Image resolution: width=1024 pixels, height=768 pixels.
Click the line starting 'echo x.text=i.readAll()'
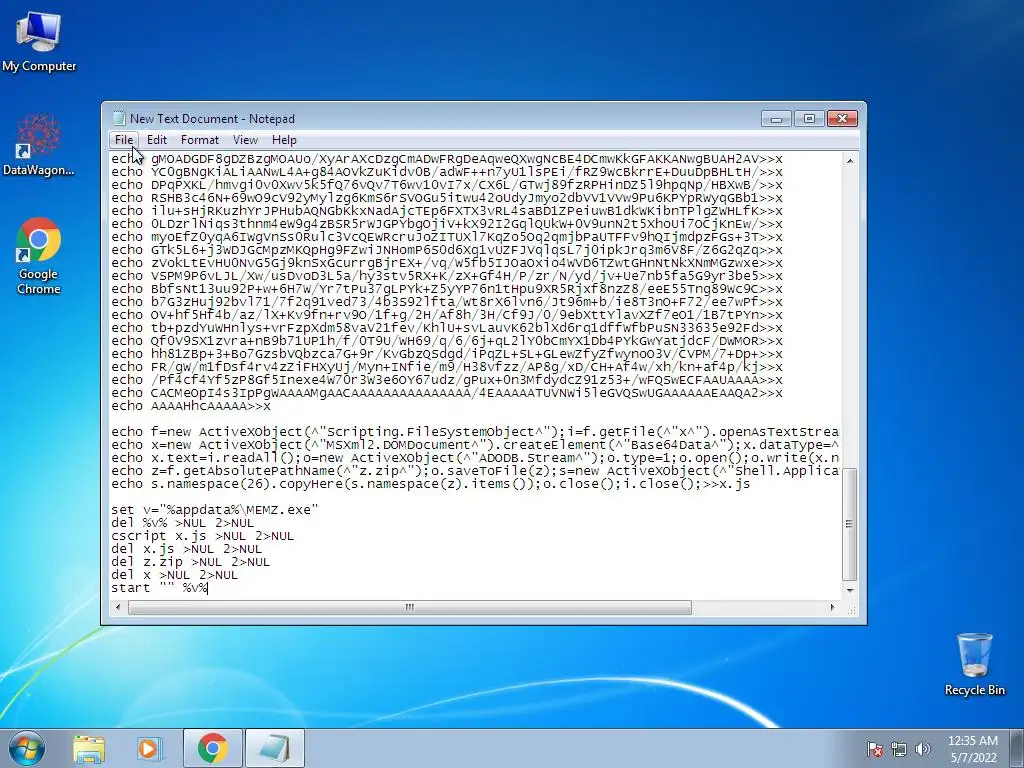click(475, 458)
